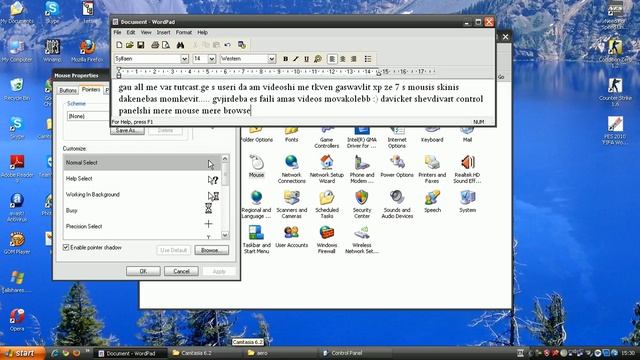The width and height of the screenshot is (640, 360).
Task: Open the font size 14 dropdown
Action: tap(212, 59)
